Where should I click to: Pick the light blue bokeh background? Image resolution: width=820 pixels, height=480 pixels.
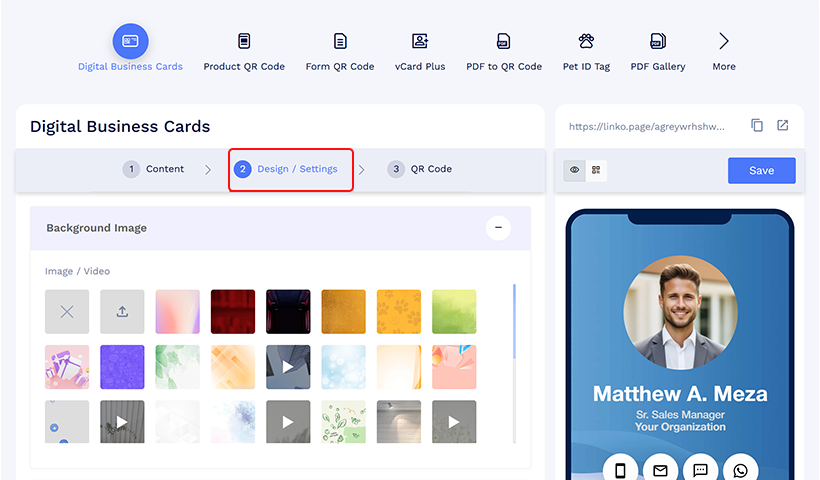tap(344, 367)
